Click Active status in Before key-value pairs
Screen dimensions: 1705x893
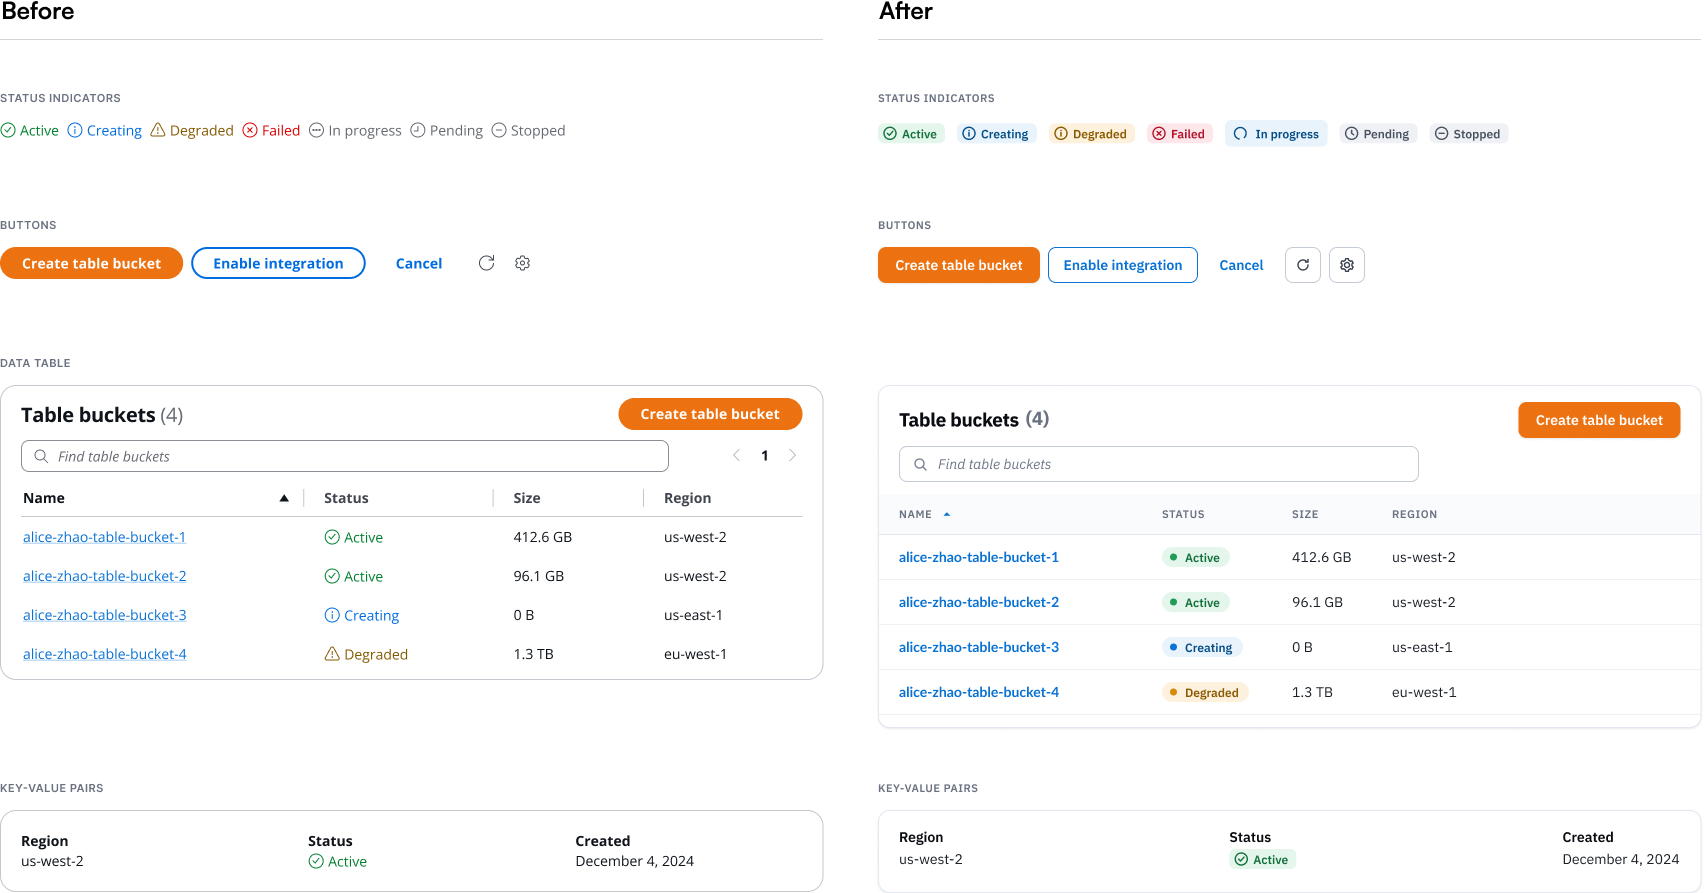tap(338, 861)
